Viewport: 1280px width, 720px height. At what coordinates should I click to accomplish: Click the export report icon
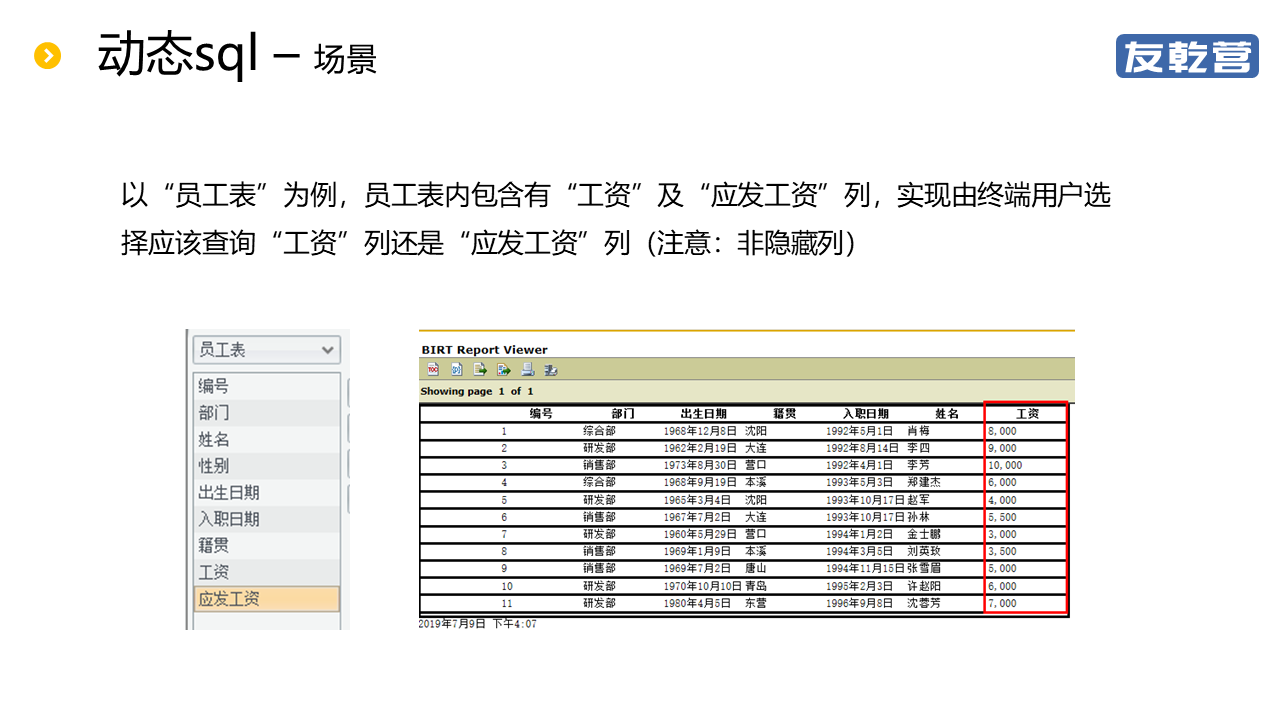(x=504, y=369)
